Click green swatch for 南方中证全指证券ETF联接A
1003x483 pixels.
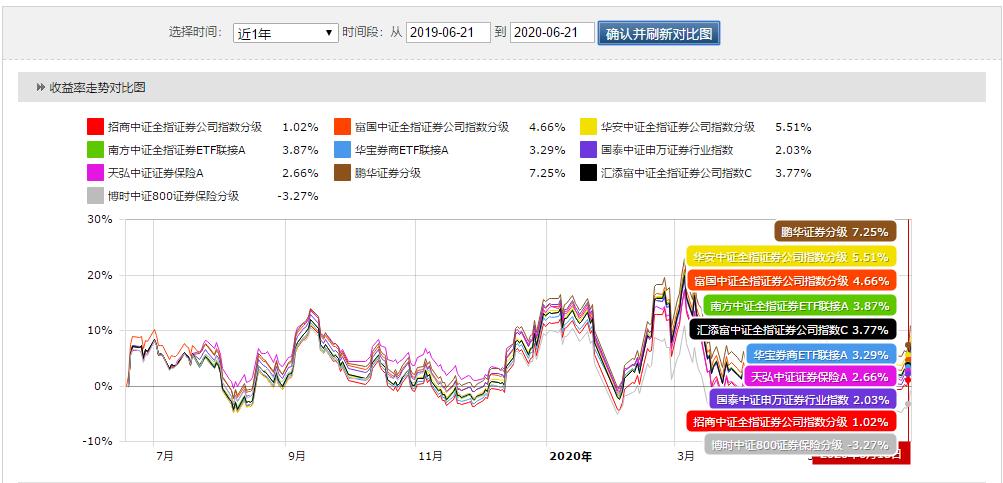pyautogui.click(x=95, y=150)
